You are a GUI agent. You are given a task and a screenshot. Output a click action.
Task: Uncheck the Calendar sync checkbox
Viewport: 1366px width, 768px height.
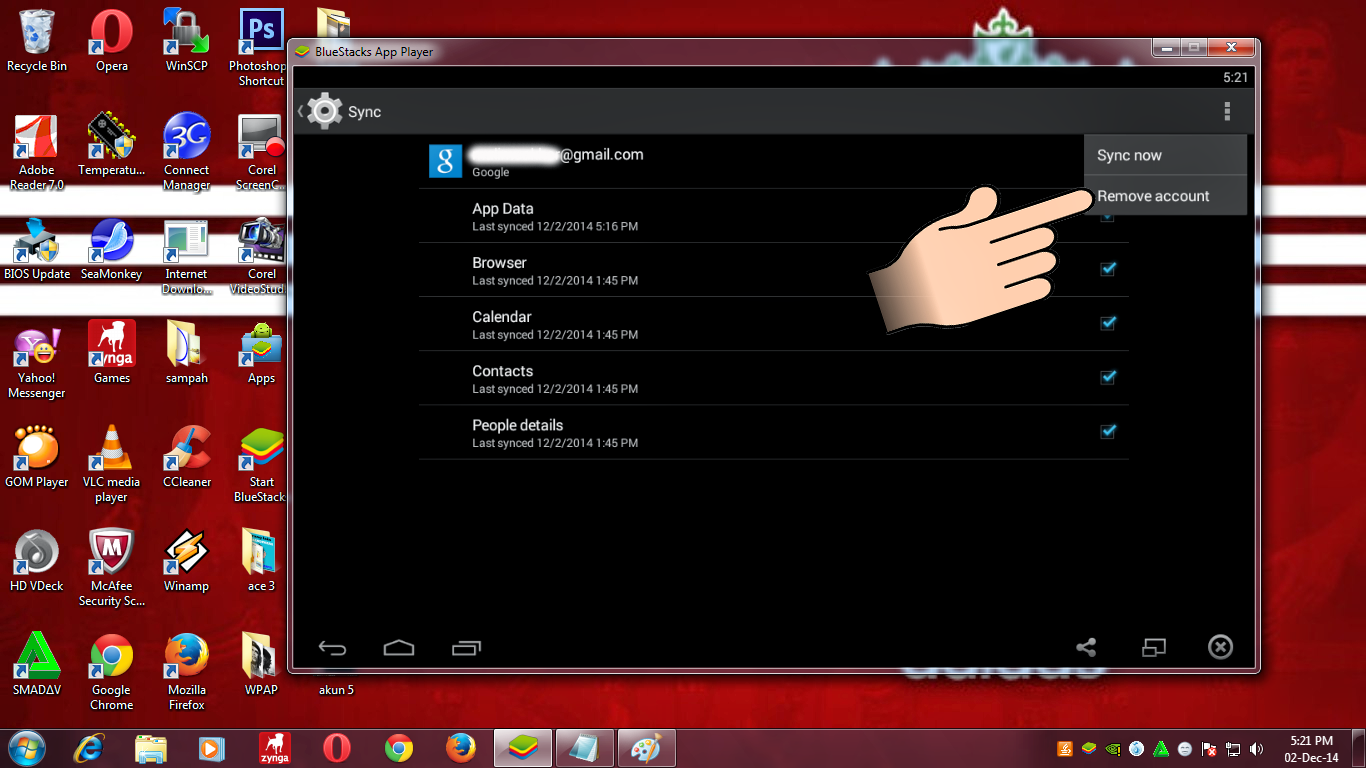click(x=1107, y=323)
